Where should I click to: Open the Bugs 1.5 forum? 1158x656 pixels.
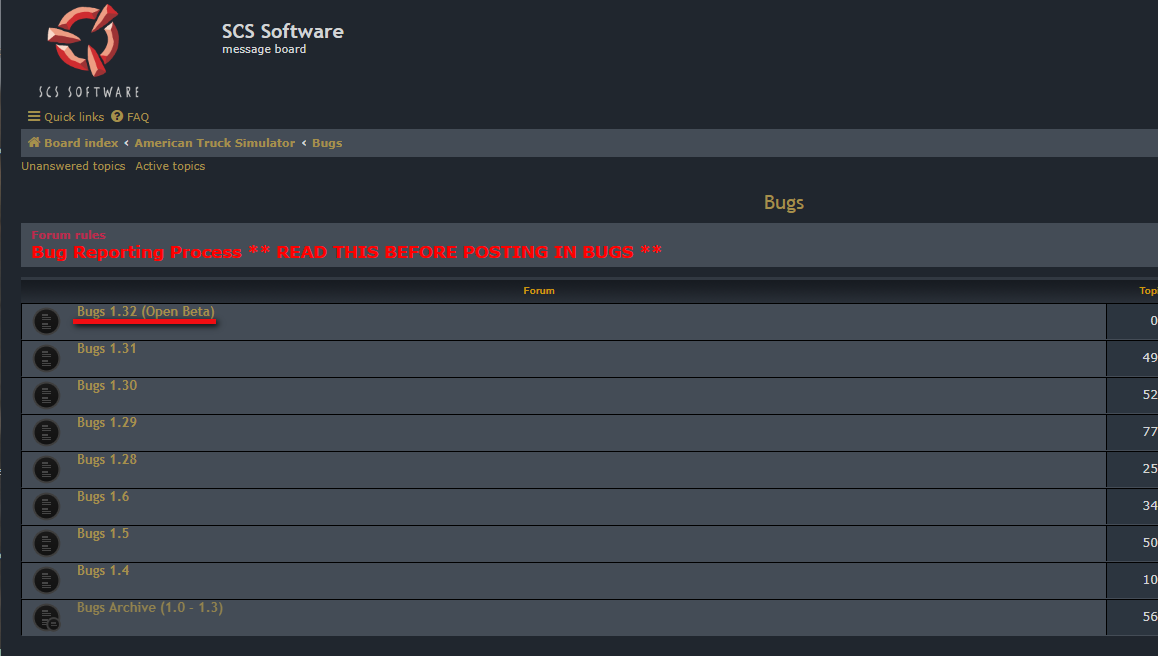[x=103, y=533]
